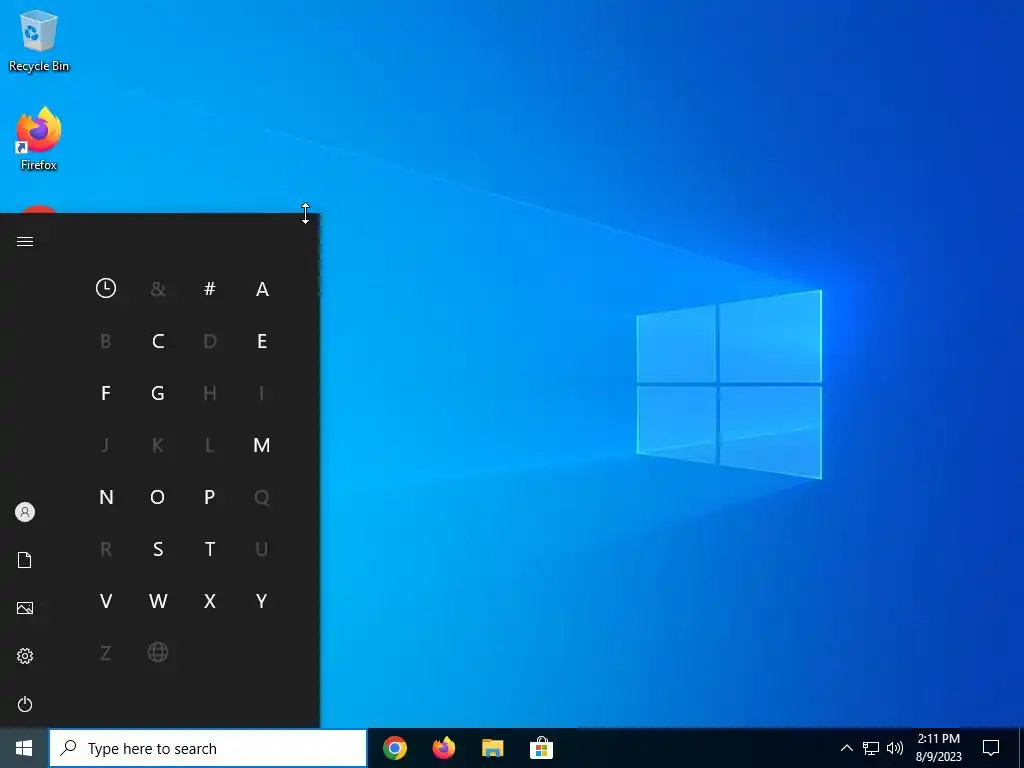The height and width of the screenshot is (768, 1024).
Task: Open File Explorer from taskbar
Action: [492, 748]
